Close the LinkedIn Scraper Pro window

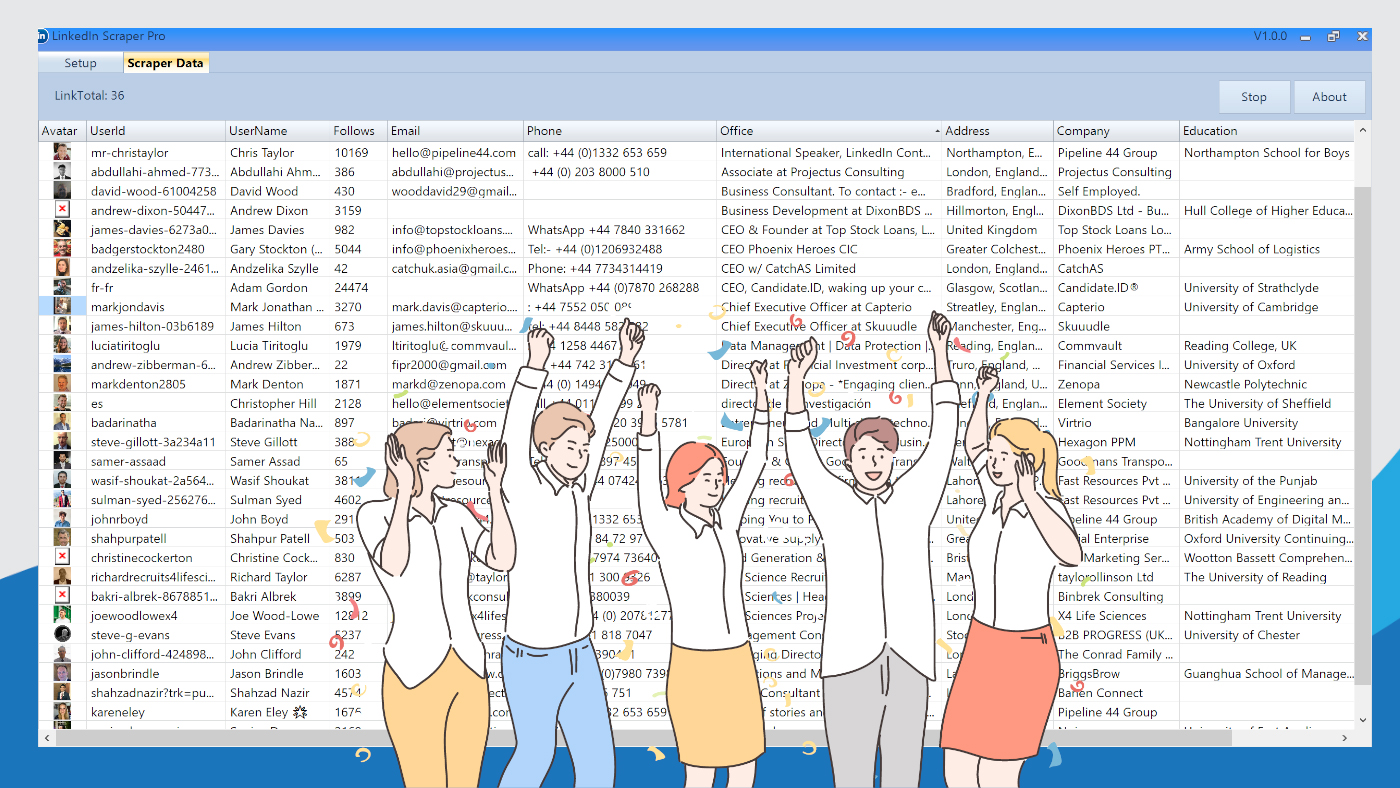[1362, 36]
